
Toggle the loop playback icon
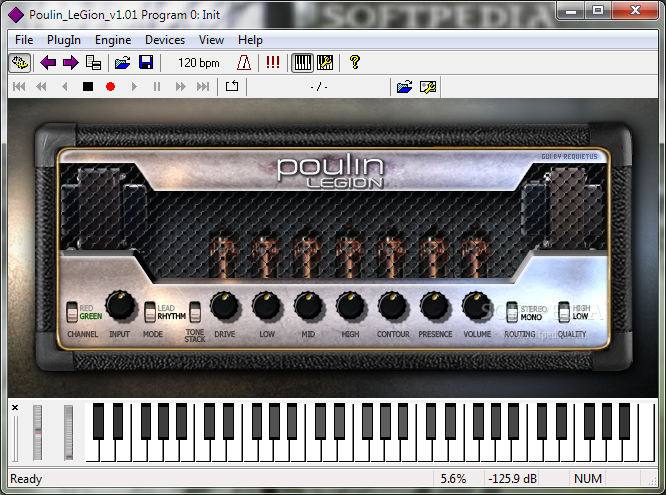232,86
